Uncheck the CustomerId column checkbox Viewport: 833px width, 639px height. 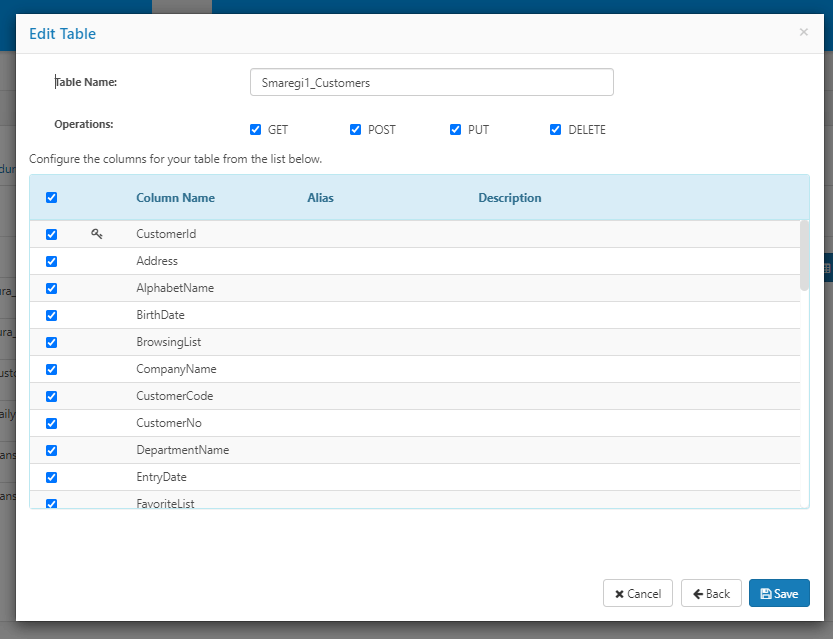click(52, 235)
